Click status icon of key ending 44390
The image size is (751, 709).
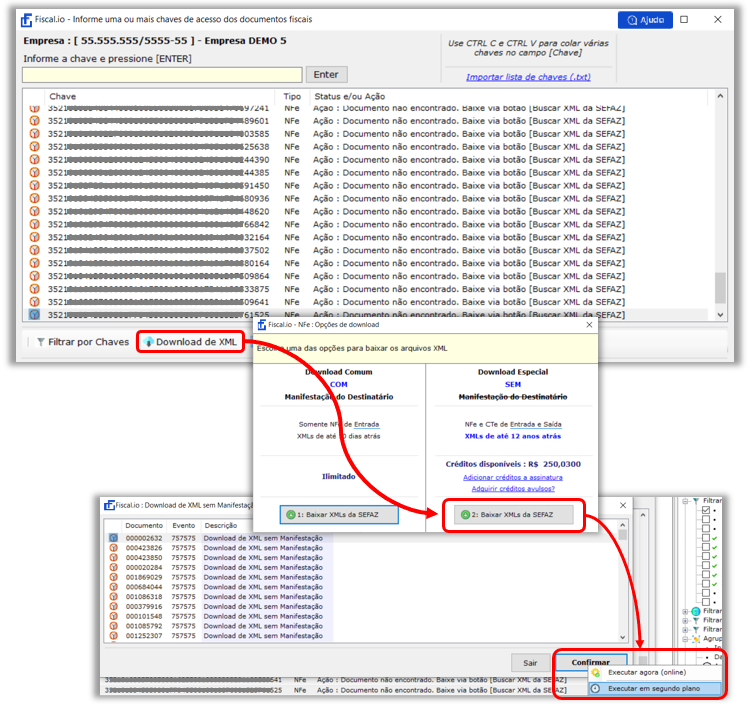[x=34, y=160]
